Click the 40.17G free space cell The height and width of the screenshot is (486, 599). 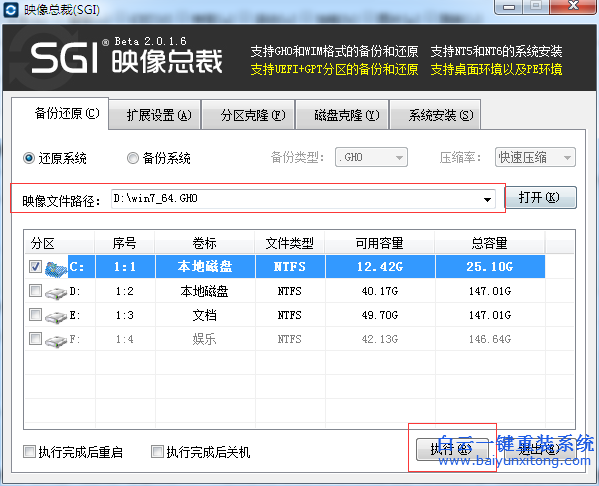pos(380,291)
